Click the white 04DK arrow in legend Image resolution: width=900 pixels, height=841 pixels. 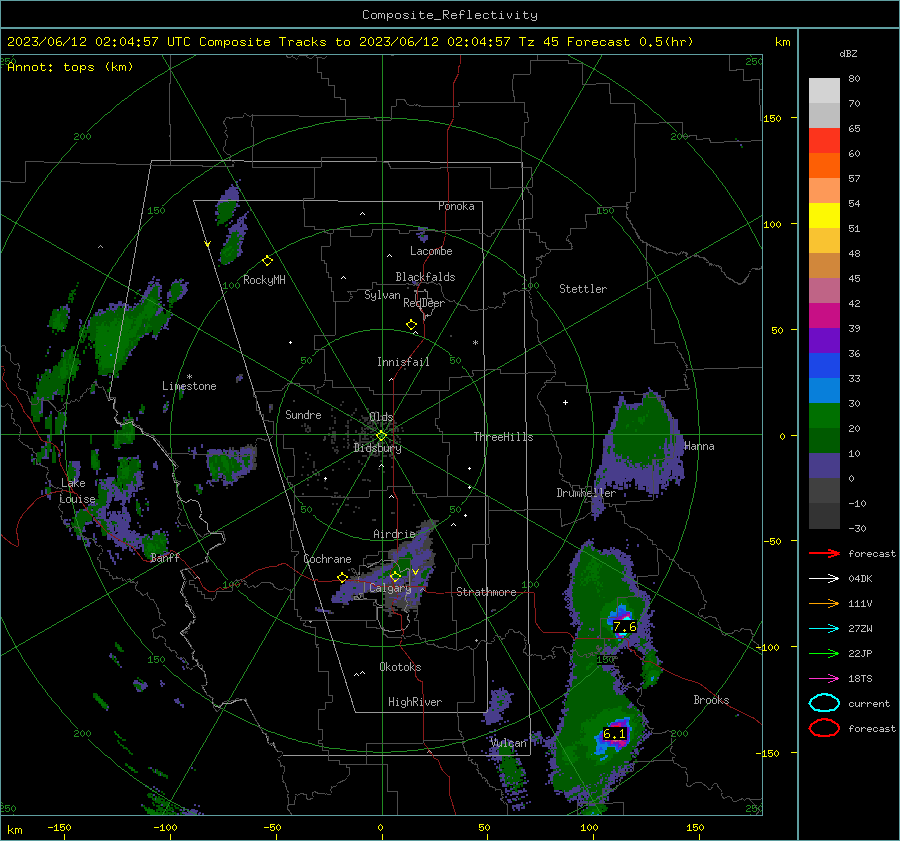824,579
